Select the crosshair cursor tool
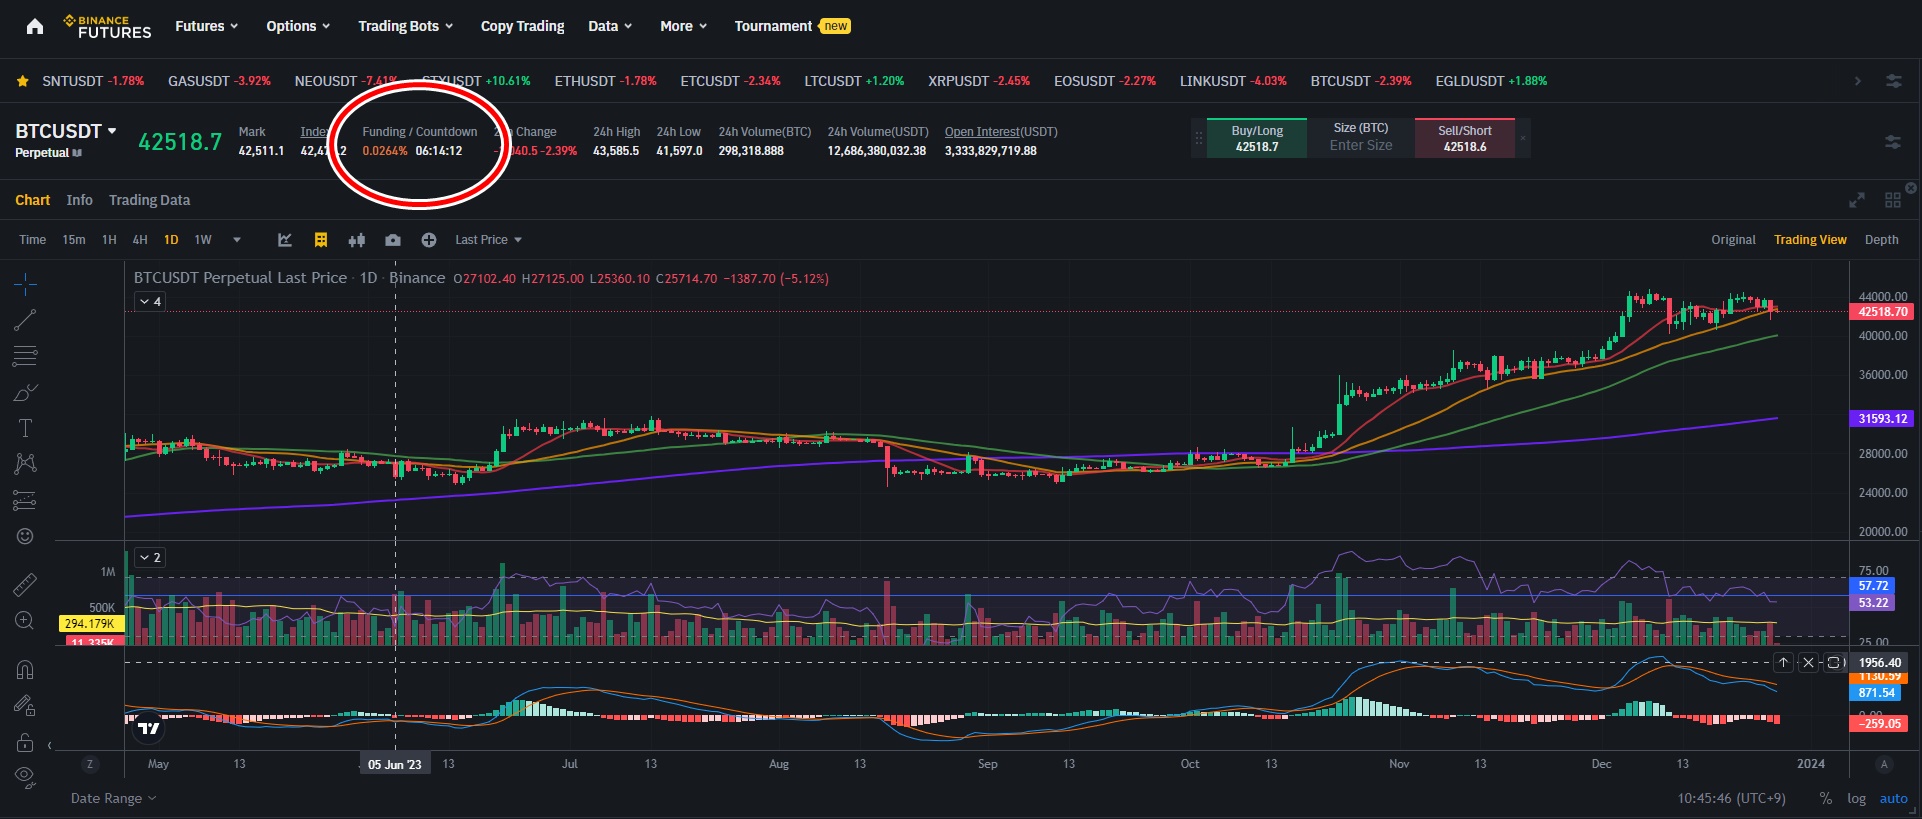The image size is (1922, 819). point(25,285)
